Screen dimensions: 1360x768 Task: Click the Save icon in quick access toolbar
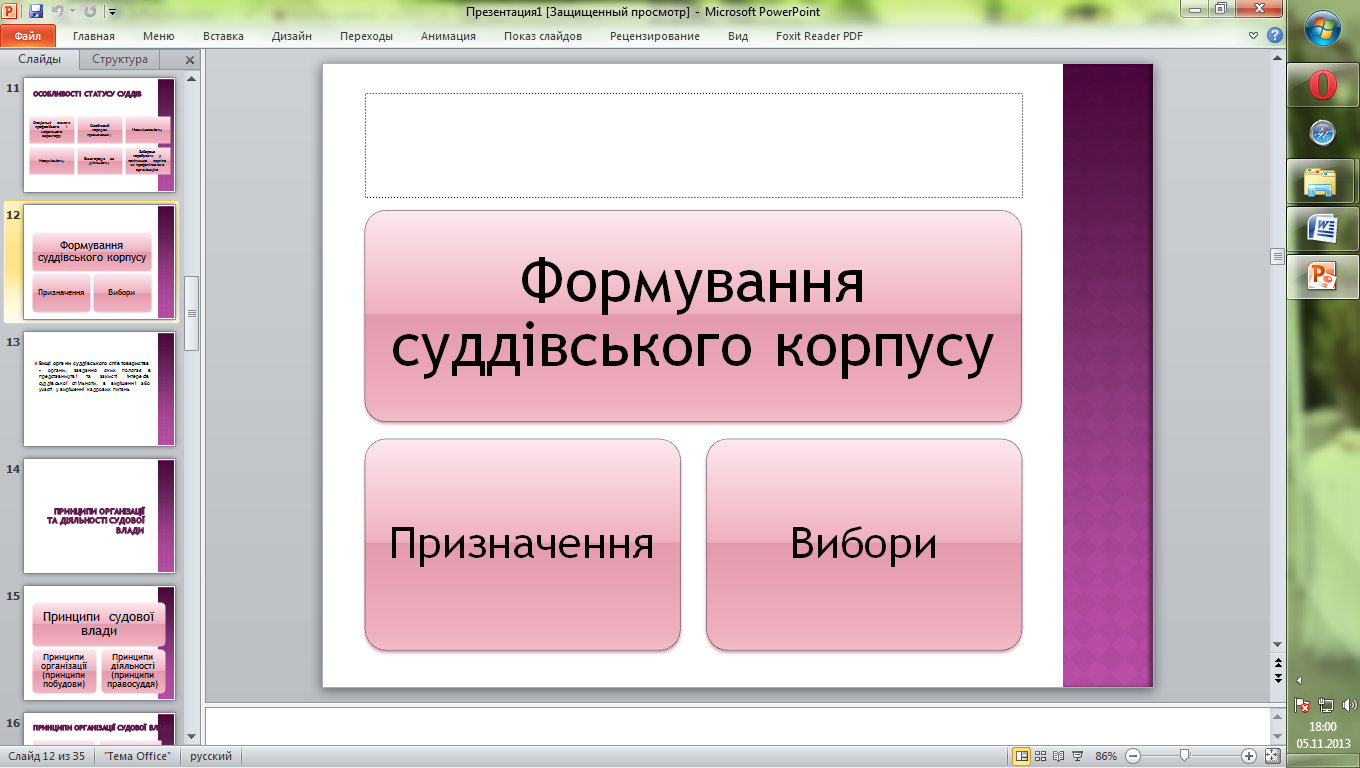[x=36, y=12]
